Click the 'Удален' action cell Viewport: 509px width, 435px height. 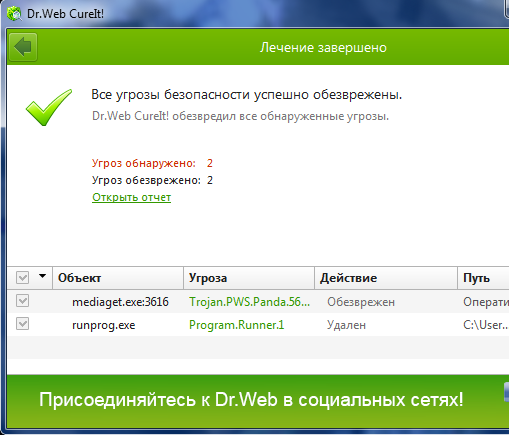tap(346, 325)
